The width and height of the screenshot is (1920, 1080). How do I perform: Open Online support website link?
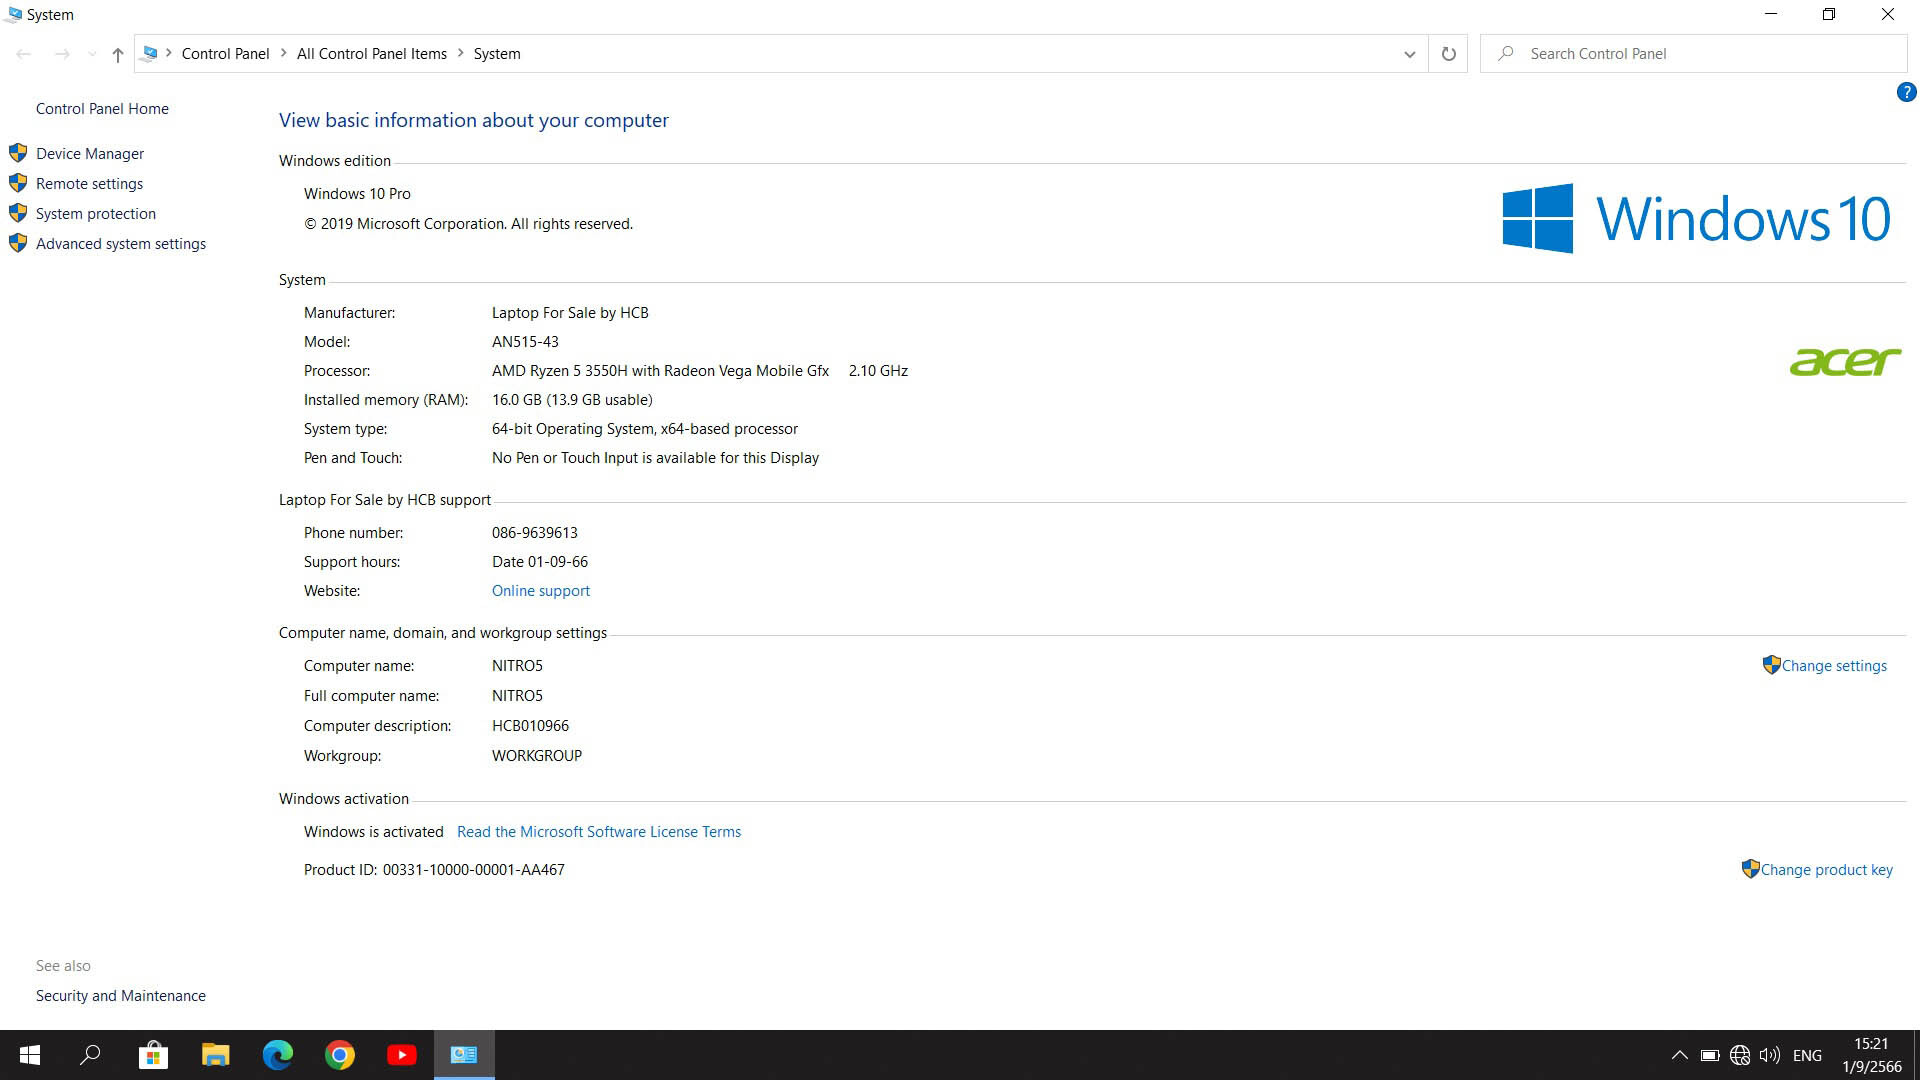541,590
